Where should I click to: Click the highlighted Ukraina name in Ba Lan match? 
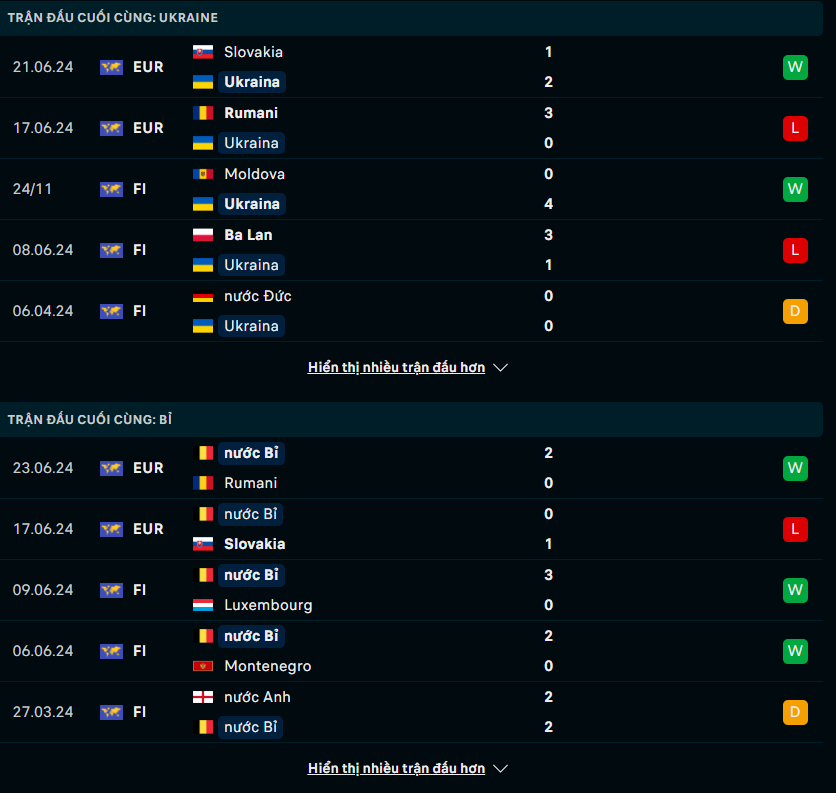click(251, 265)
